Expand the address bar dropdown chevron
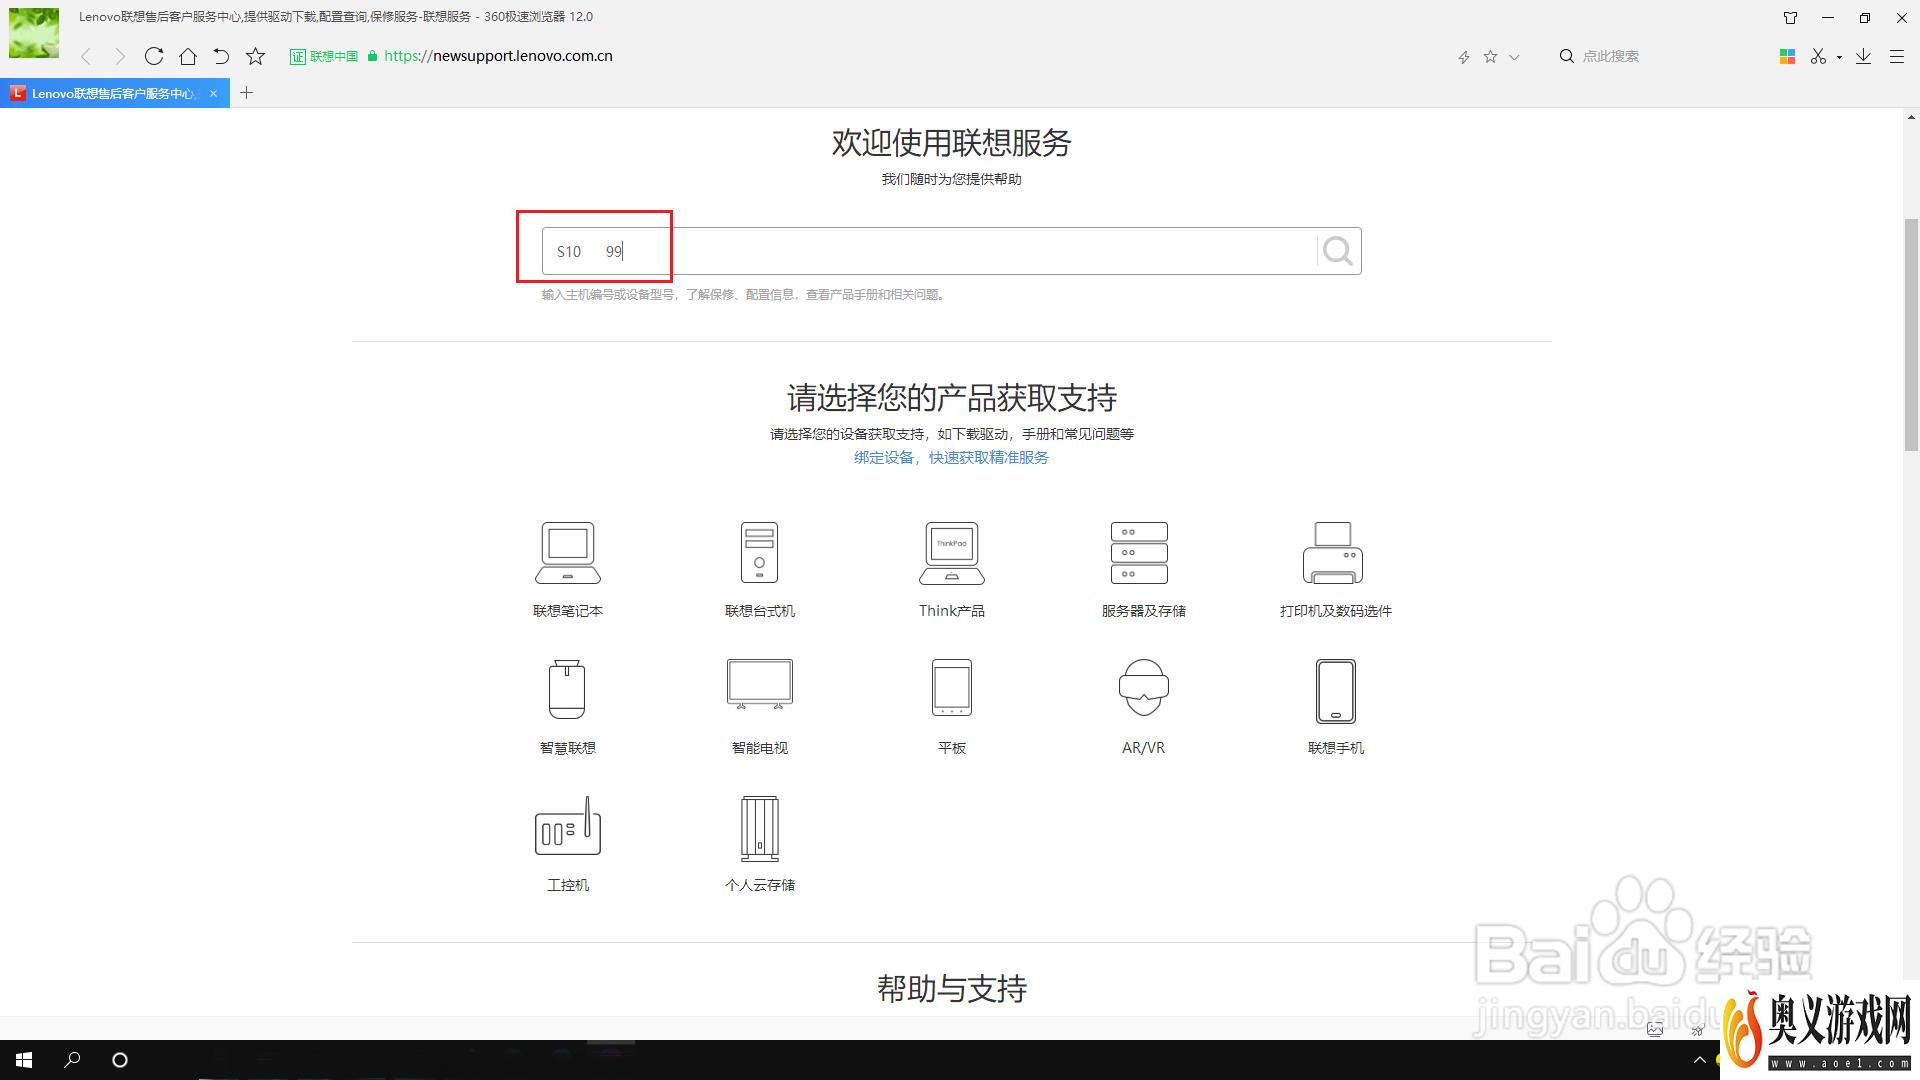Viewport: 1920px width, 1080px height. coord(1514,57)
